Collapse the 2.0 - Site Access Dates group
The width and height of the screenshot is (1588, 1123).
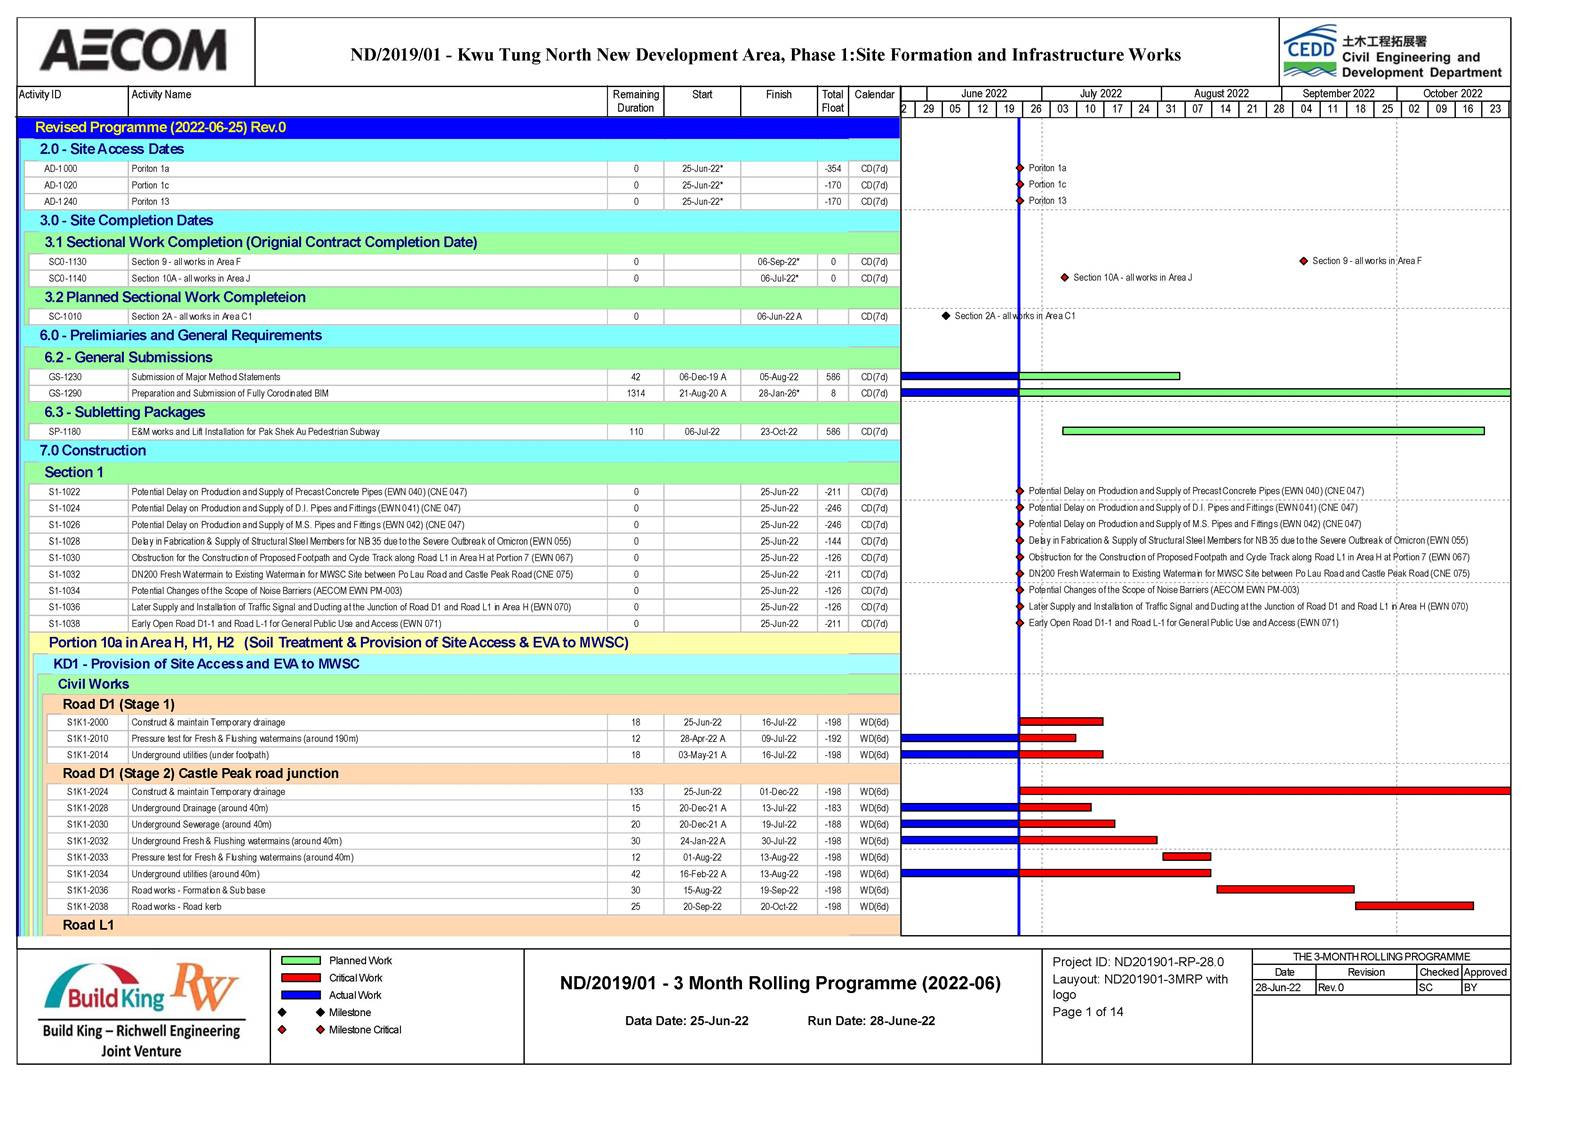click(x=461, y=149)
